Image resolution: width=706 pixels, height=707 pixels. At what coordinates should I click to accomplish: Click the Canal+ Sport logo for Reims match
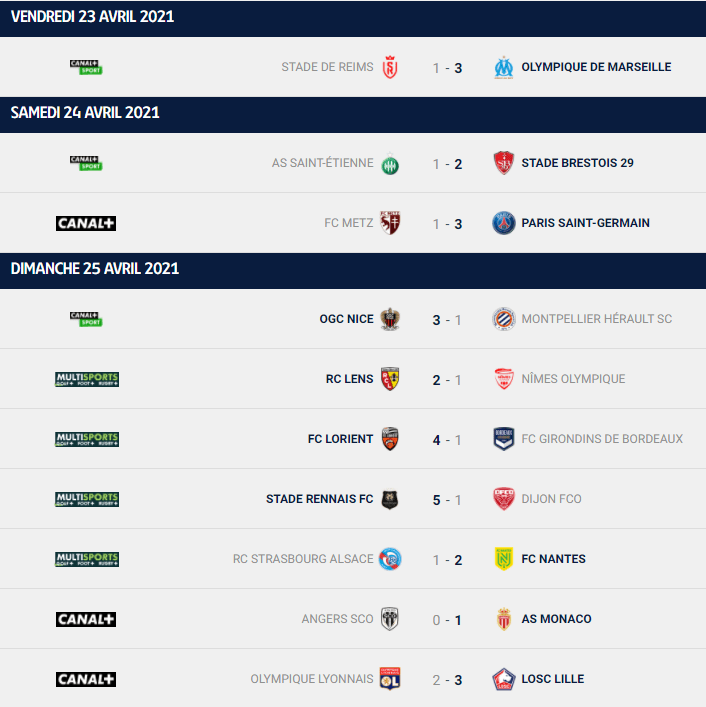[x=86, y=67]
